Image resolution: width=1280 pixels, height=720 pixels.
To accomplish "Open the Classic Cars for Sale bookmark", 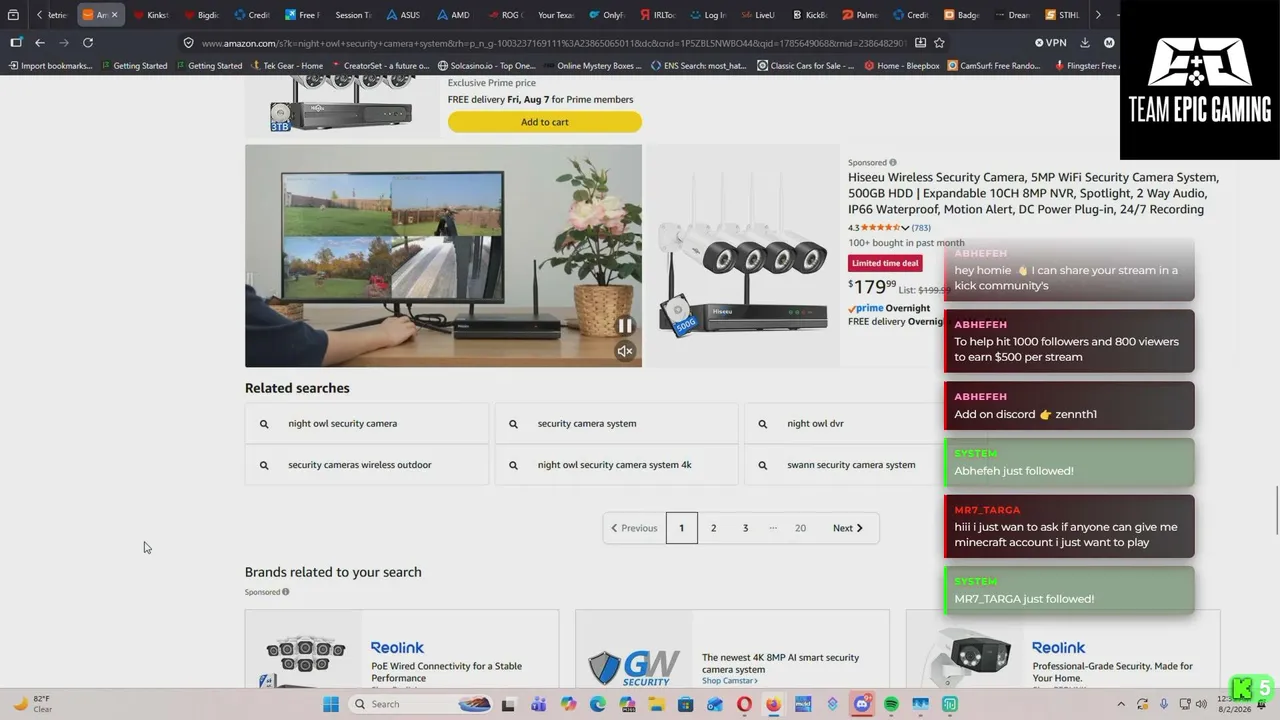I will [806, 66].
